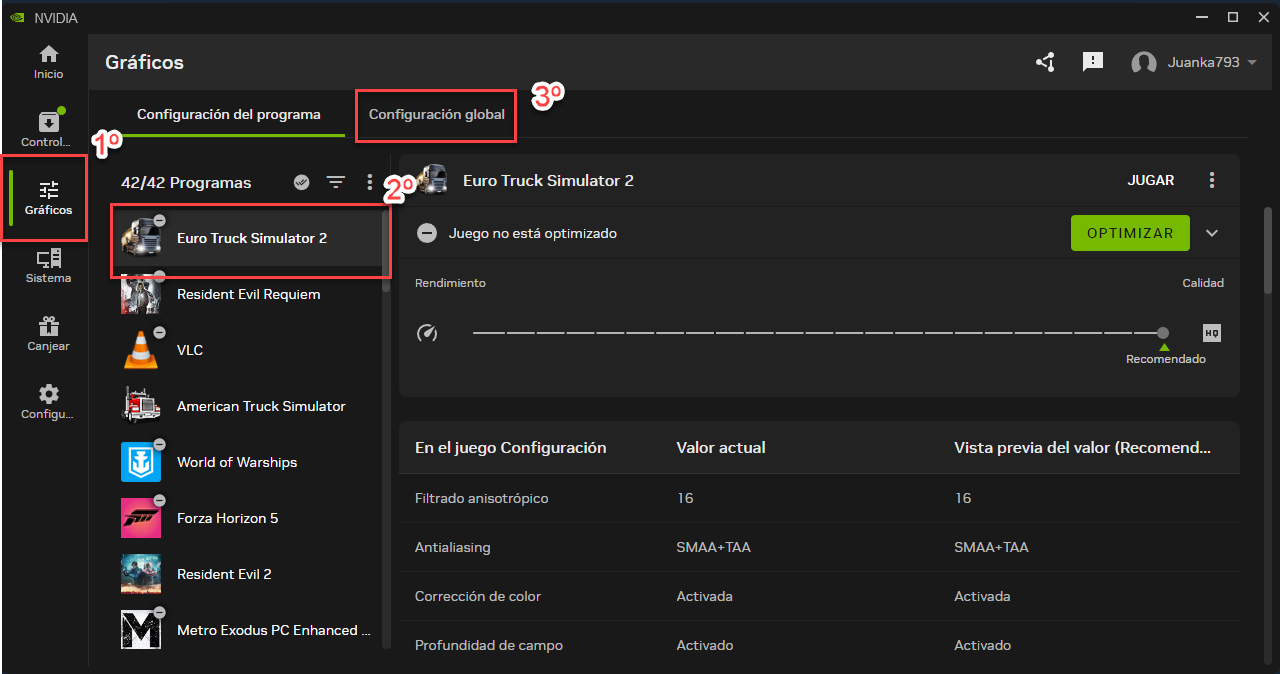
Task: Select Resident Evil Requiem in program list
Action: 247,294
